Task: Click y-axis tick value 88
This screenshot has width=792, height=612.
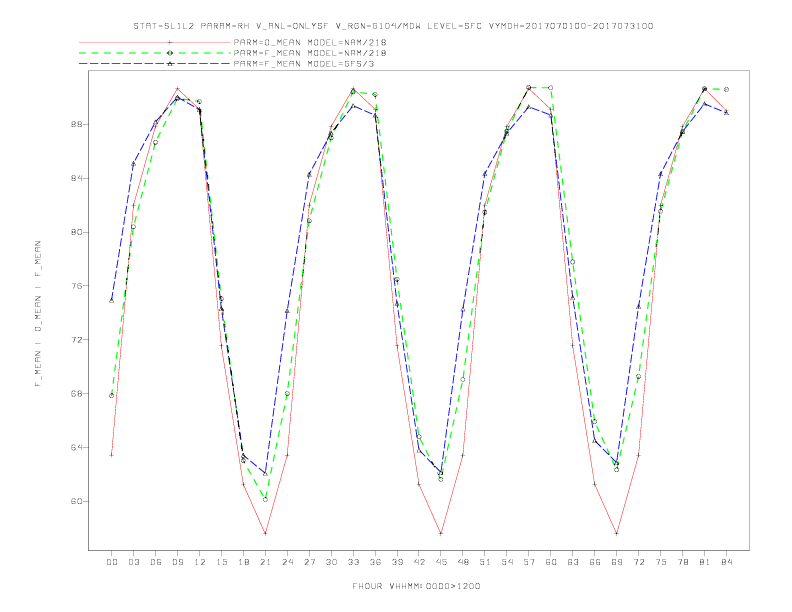Action: coord(77,124)
